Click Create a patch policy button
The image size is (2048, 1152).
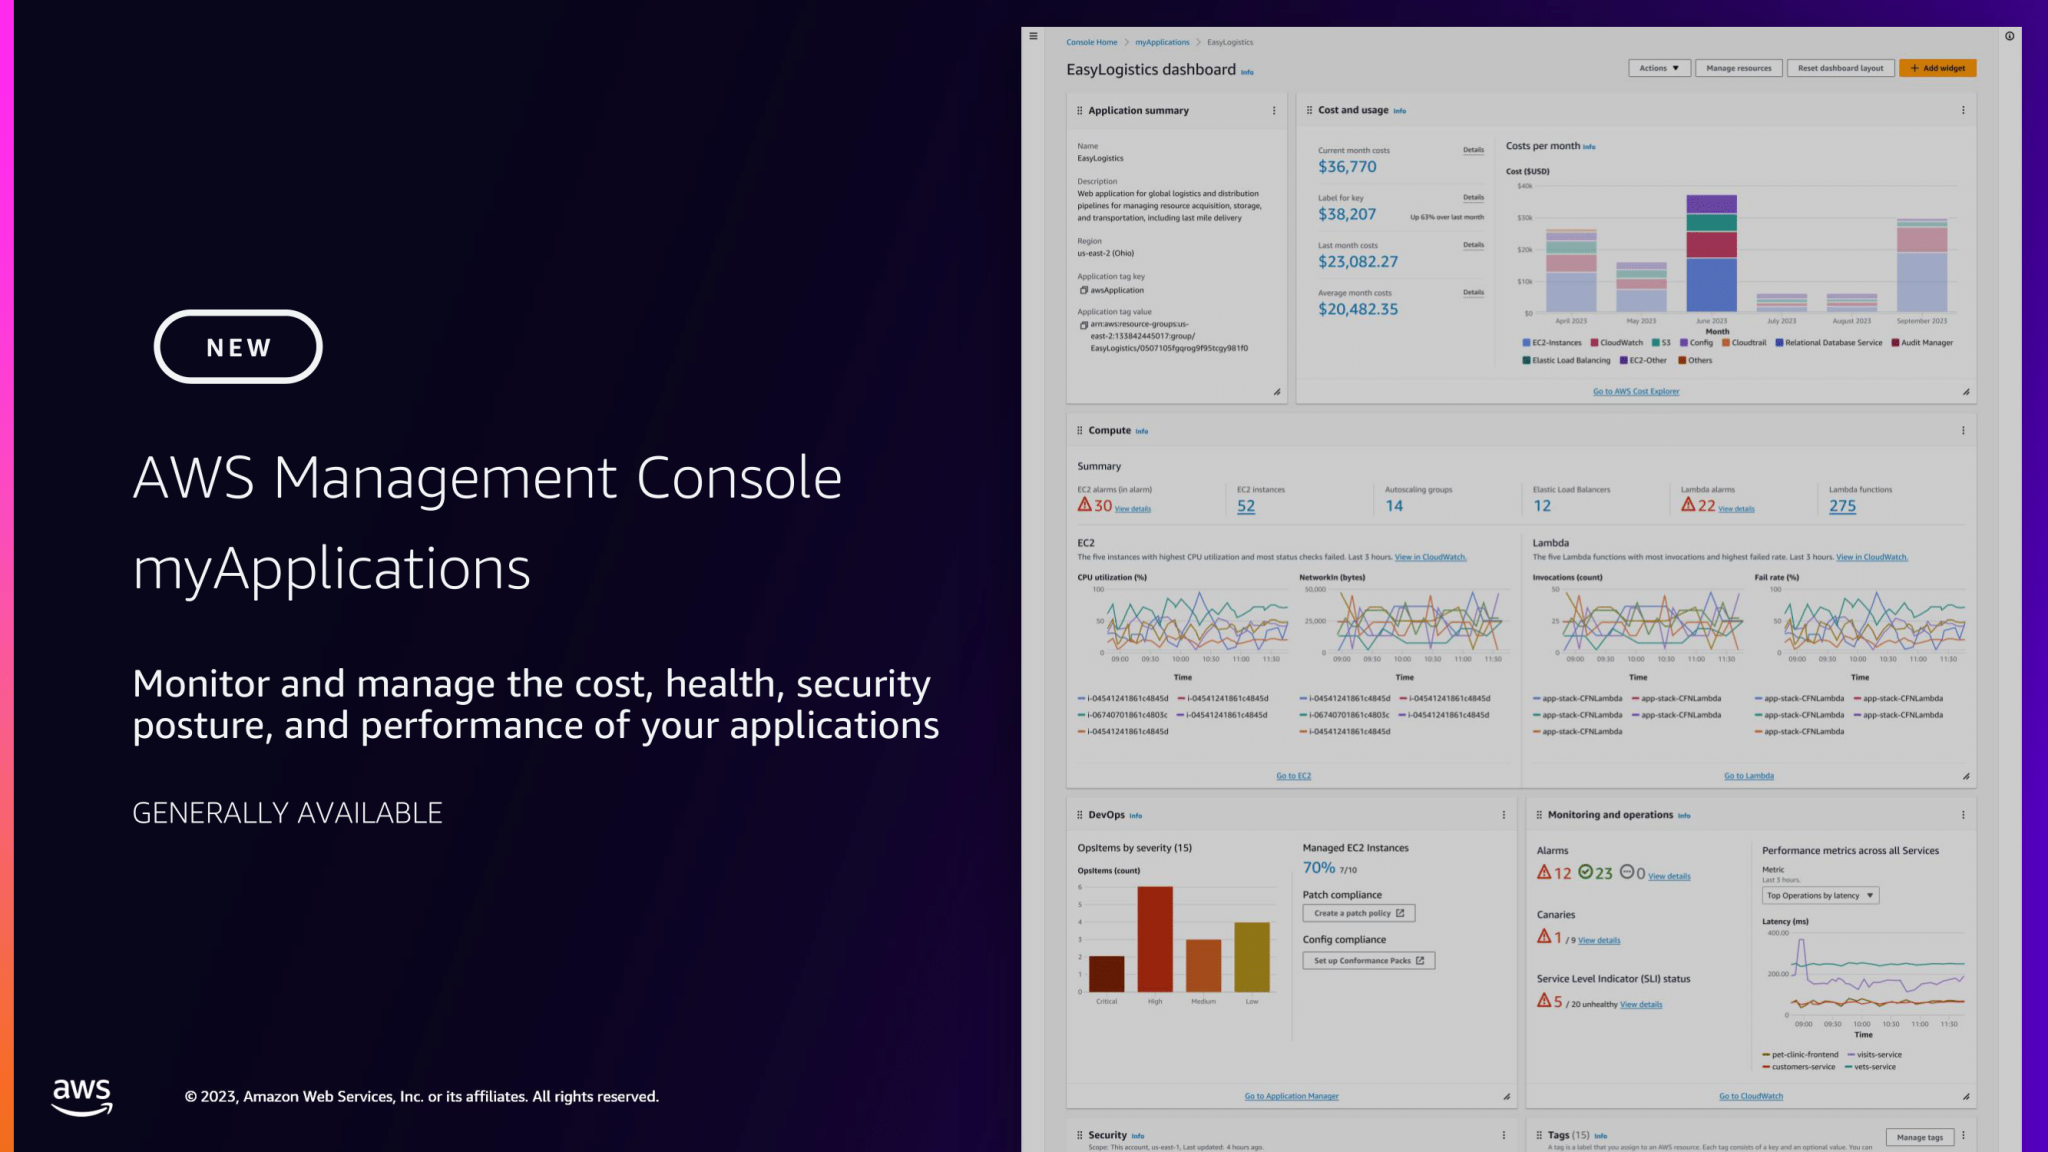click(1358, 913)
